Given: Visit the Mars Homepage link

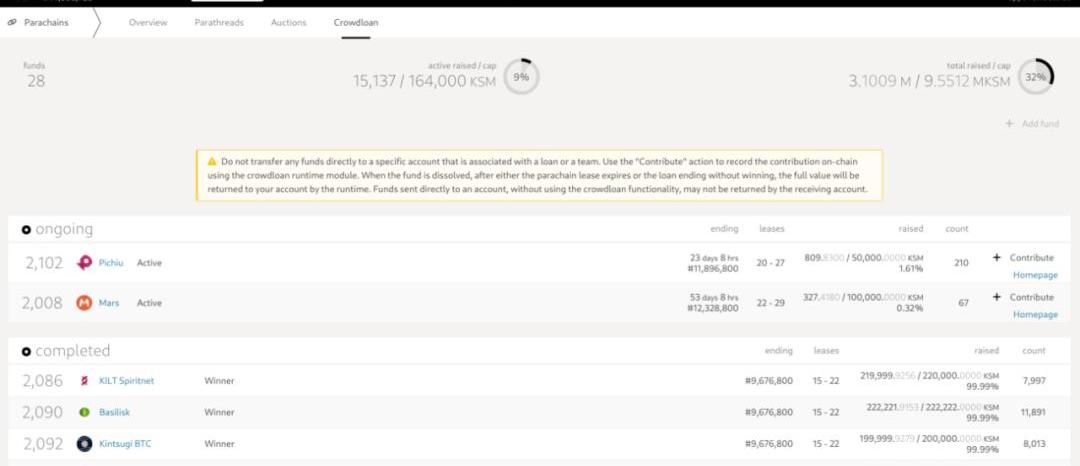Looking at the screenshot, I should coord(1035,314).
